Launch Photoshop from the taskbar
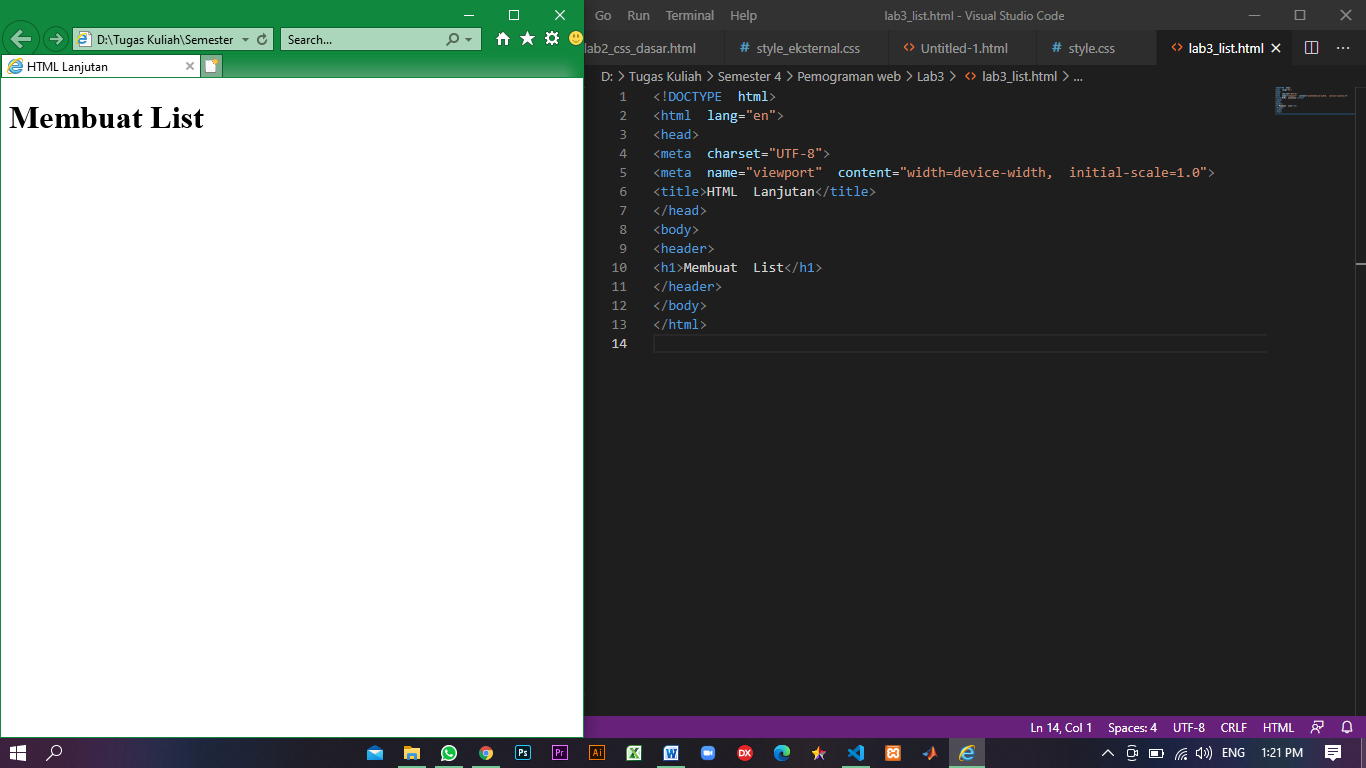This screenshot has height=768, width=1366. 522,752
